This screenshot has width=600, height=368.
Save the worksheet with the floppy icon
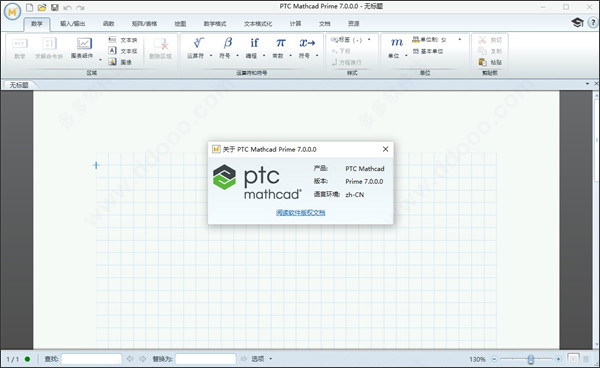click(x=55, y=7)
